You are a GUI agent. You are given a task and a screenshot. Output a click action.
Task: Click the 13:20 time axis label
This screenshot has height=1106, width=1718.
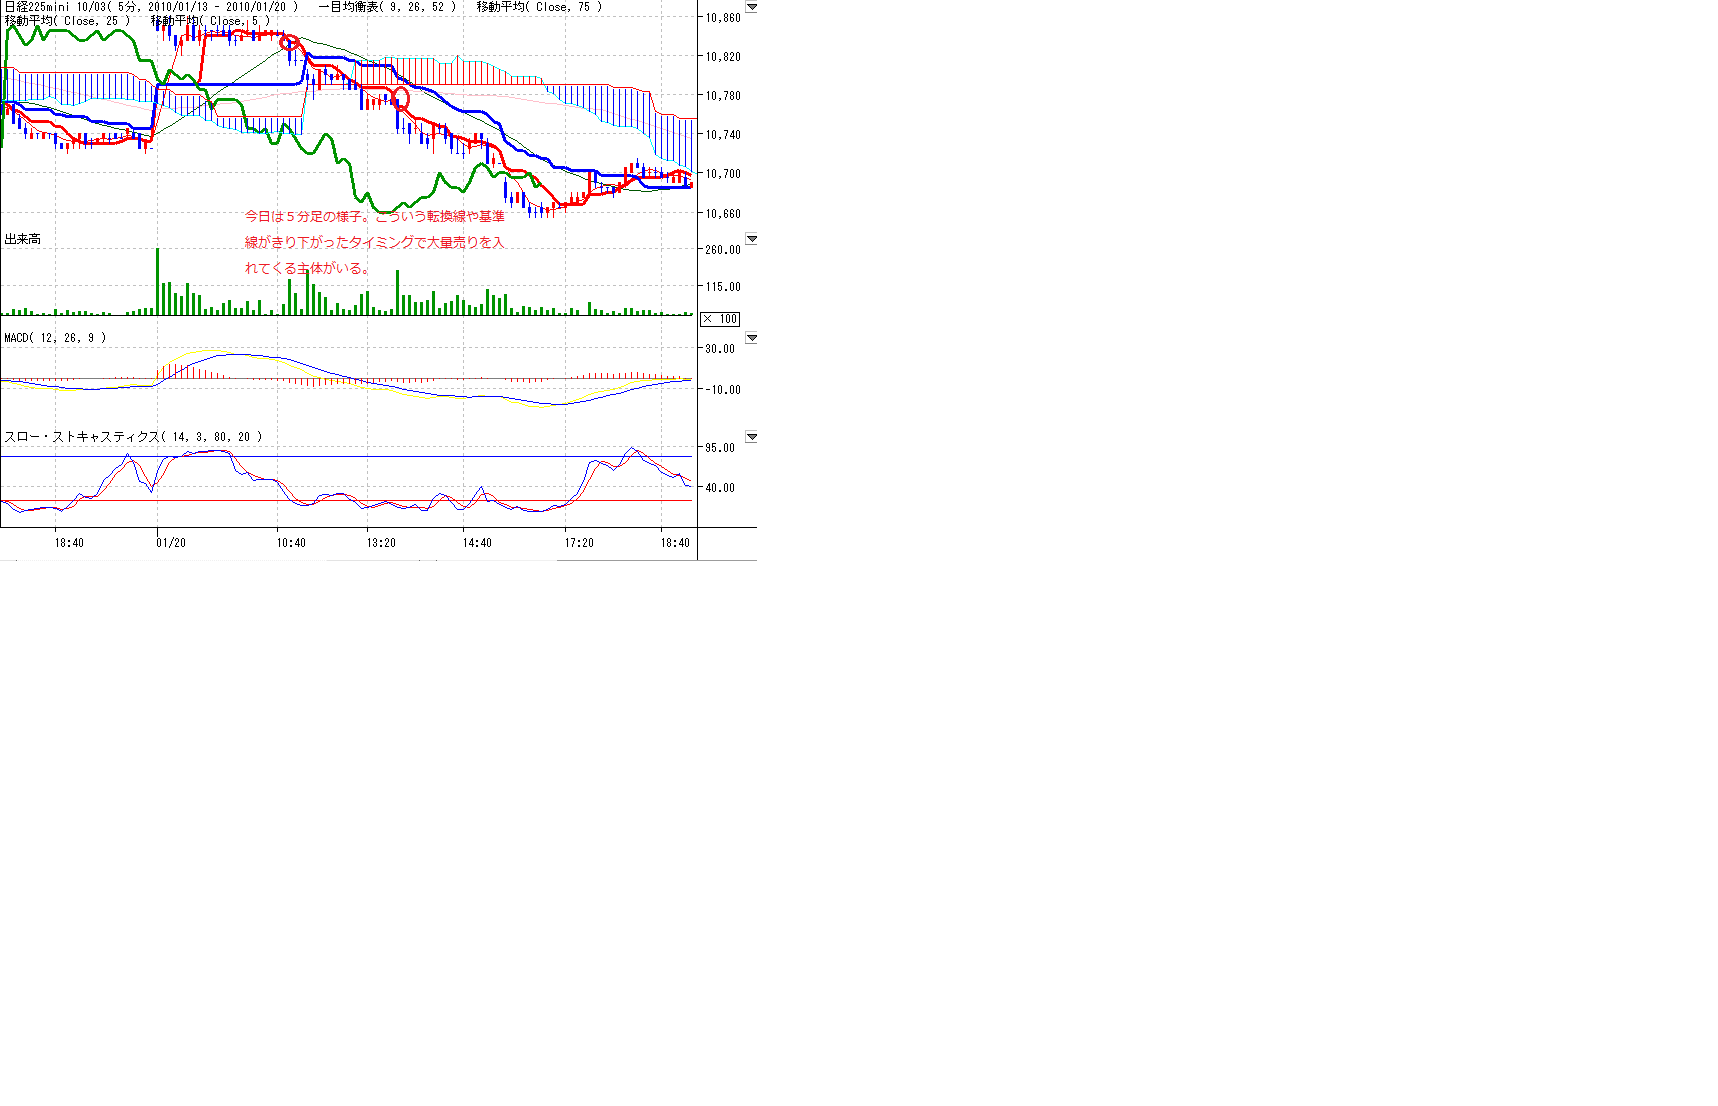[x=381, y=543]
